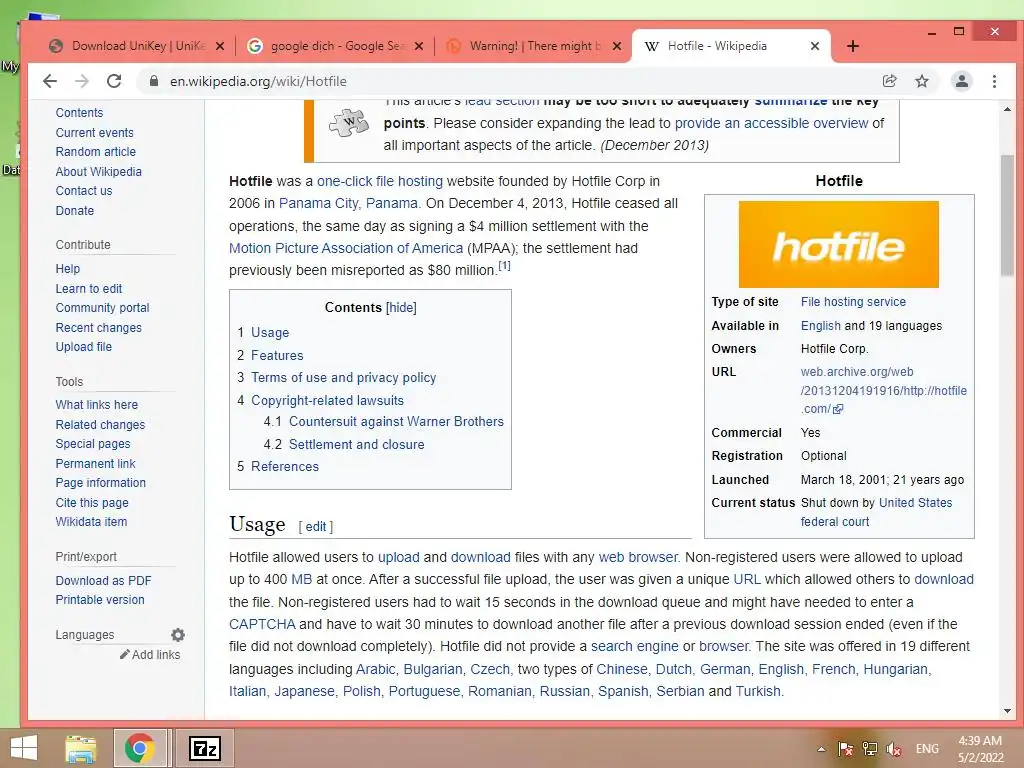Open Recent changes link
This screenshot has width=1024, height=768.
98,327
